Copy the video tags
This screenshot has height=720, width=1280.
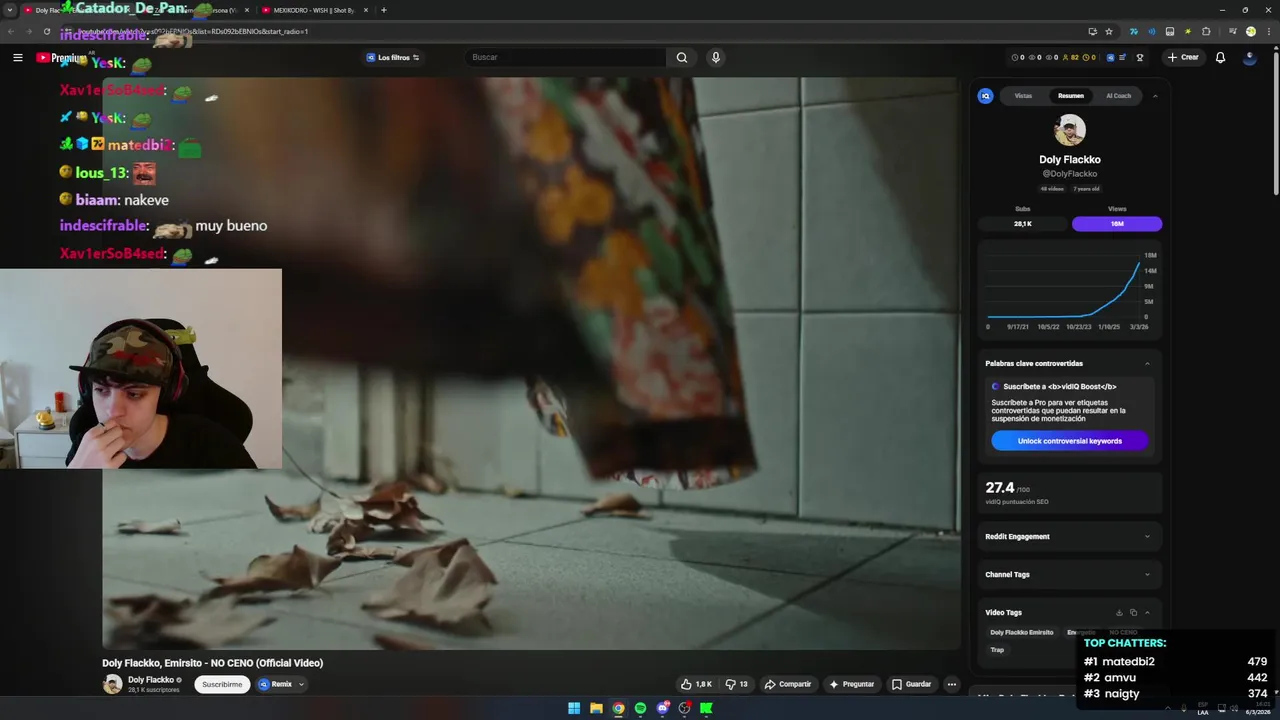click(1133, 612)
